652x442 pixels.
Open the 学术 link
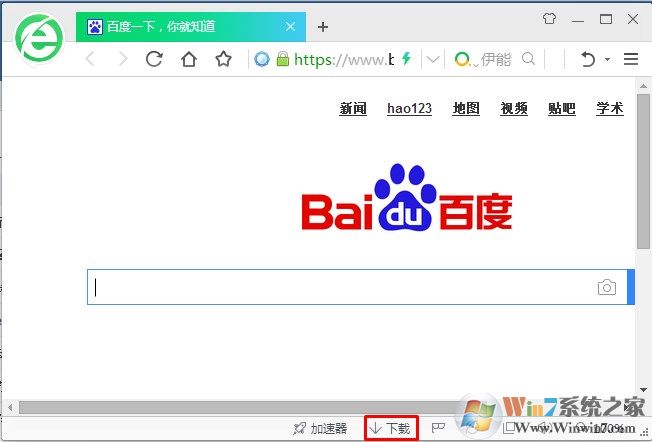pyautogui.click(x=610, y=109)
